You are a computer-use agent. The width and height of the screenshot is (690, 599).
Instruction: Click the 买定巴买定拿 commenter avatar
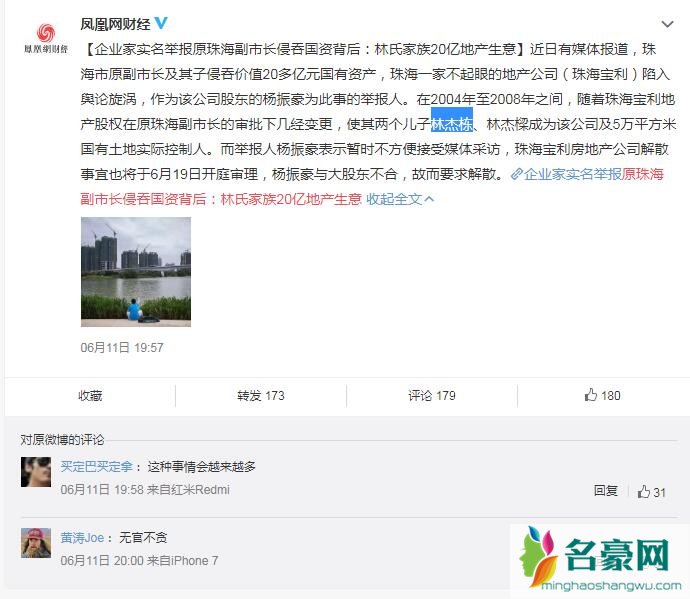pyautogui.click(x=36, y=472)
